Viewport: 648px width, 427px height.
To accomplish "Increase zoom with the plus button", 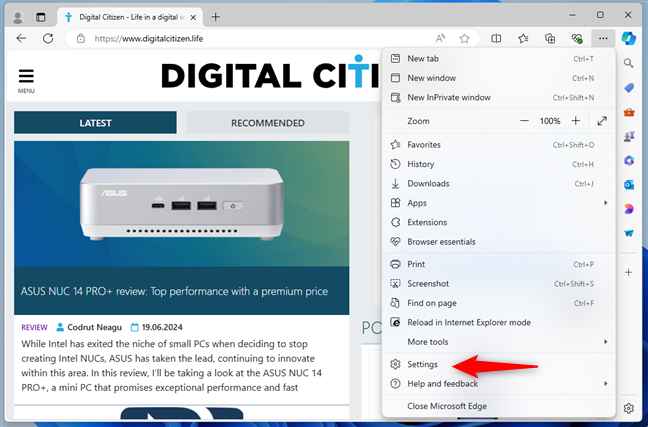I will pyautogui.click(x=575, y=121).
